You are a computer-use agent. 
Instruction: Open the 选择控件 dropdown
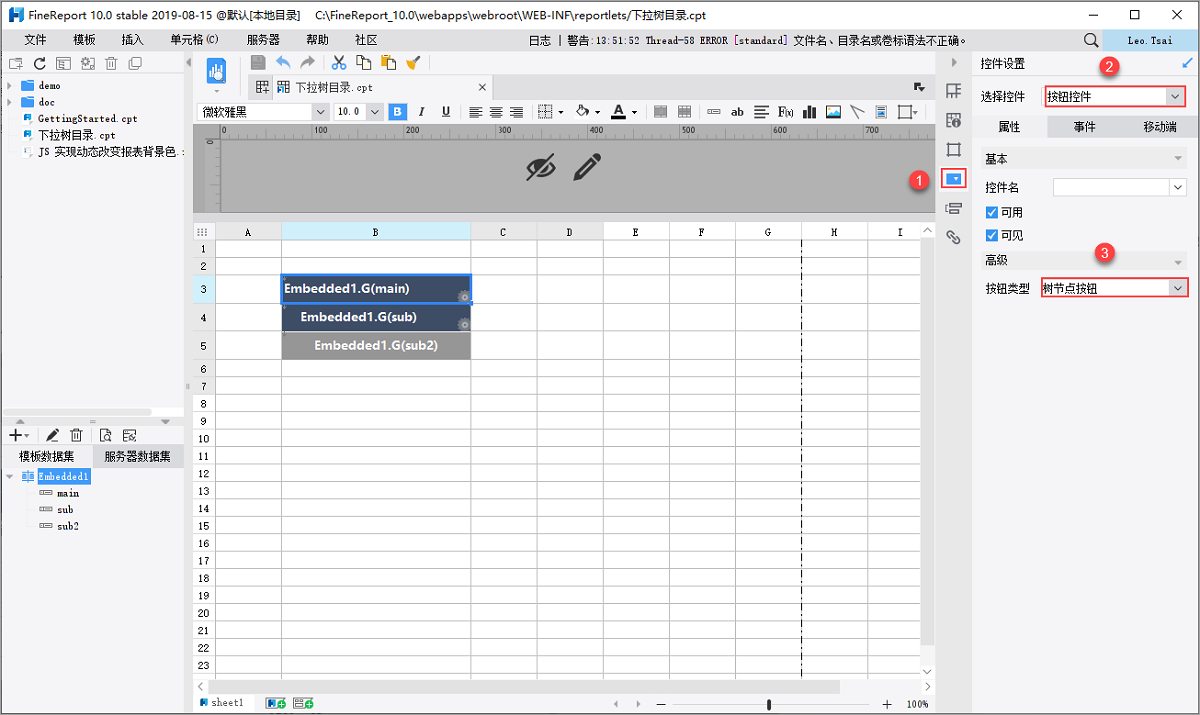pyautogui.click(x=1115, y=96)
